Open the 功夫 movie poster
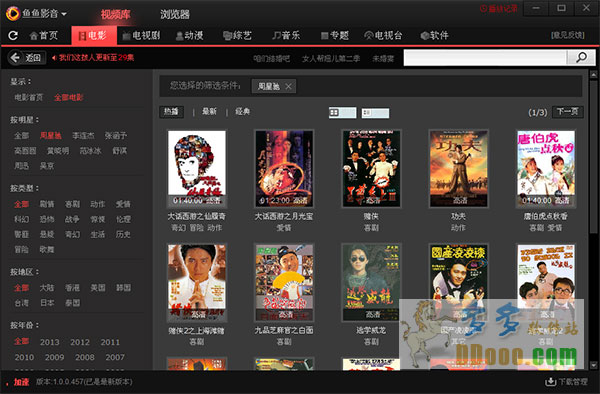 (458, 169)
